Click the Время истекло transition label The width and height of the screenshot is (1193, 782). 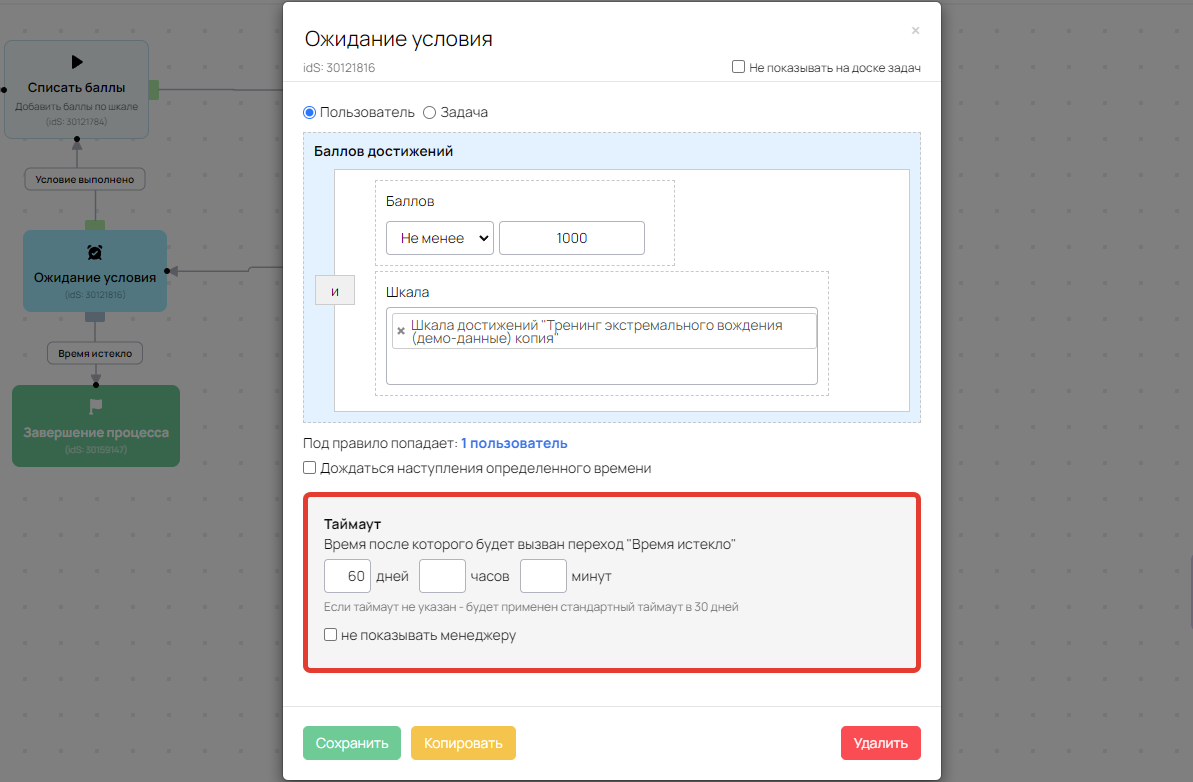95,354
